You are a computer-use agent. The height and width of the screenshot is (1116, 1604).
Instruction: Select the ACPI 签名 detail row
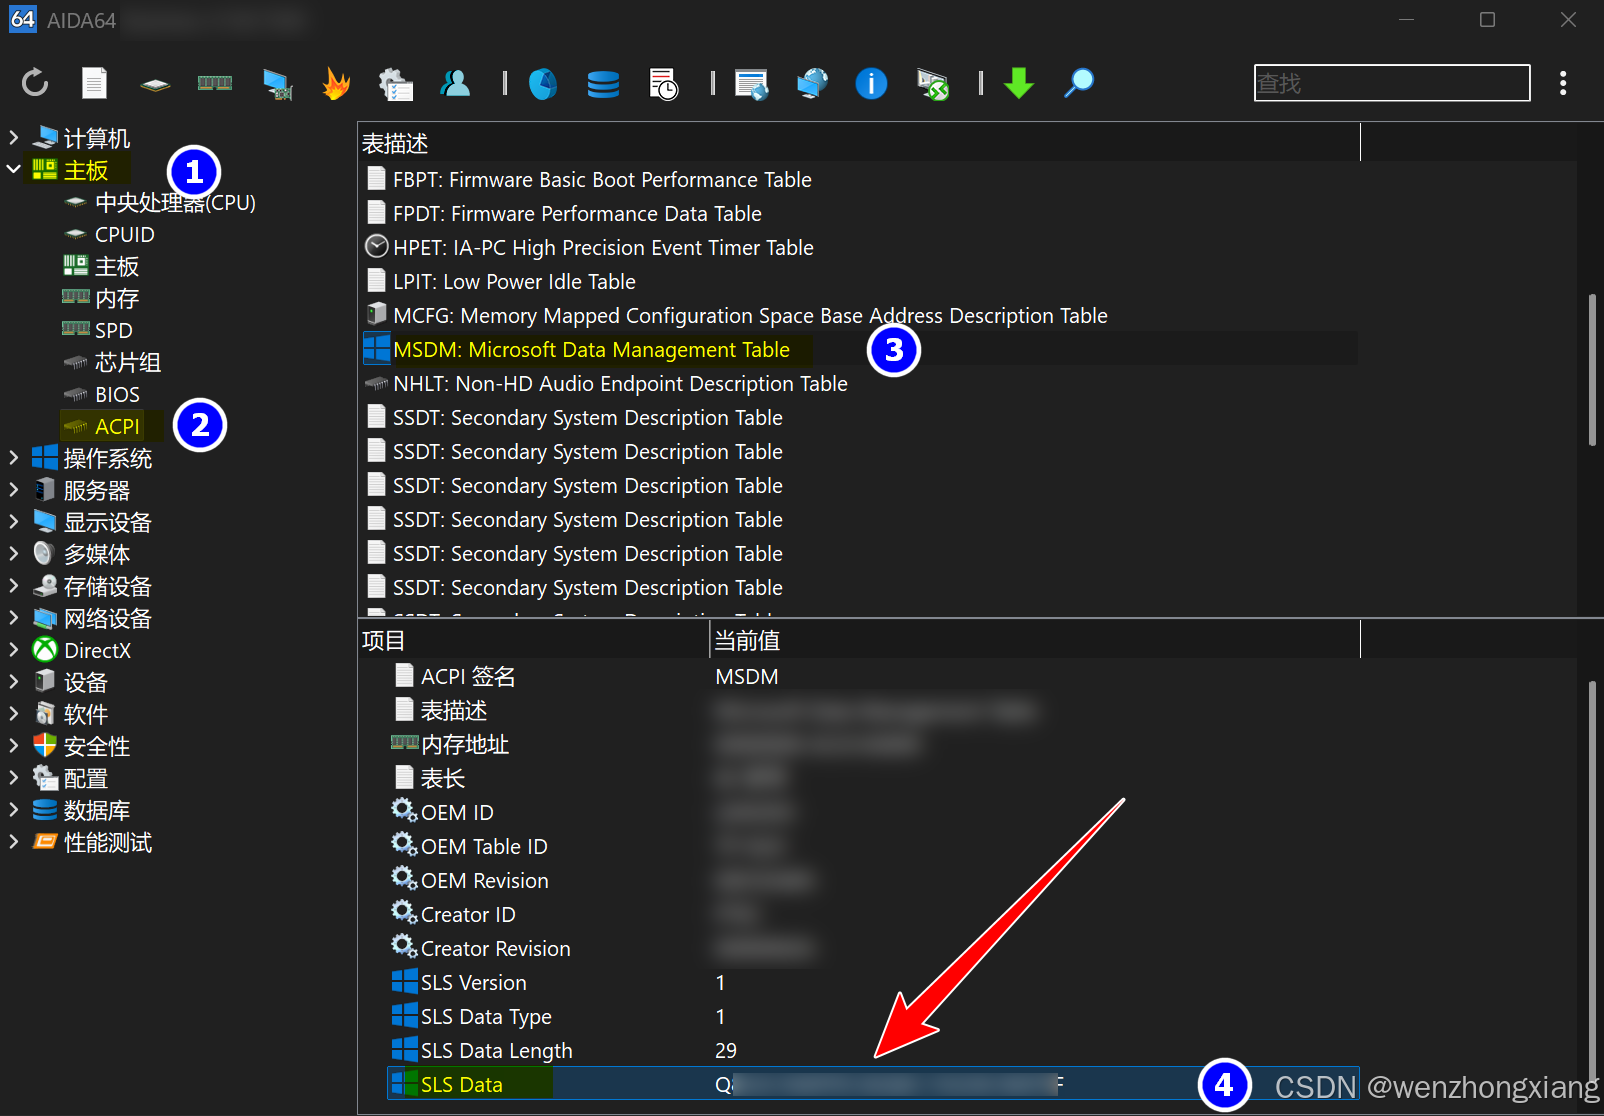pos(873,677)
